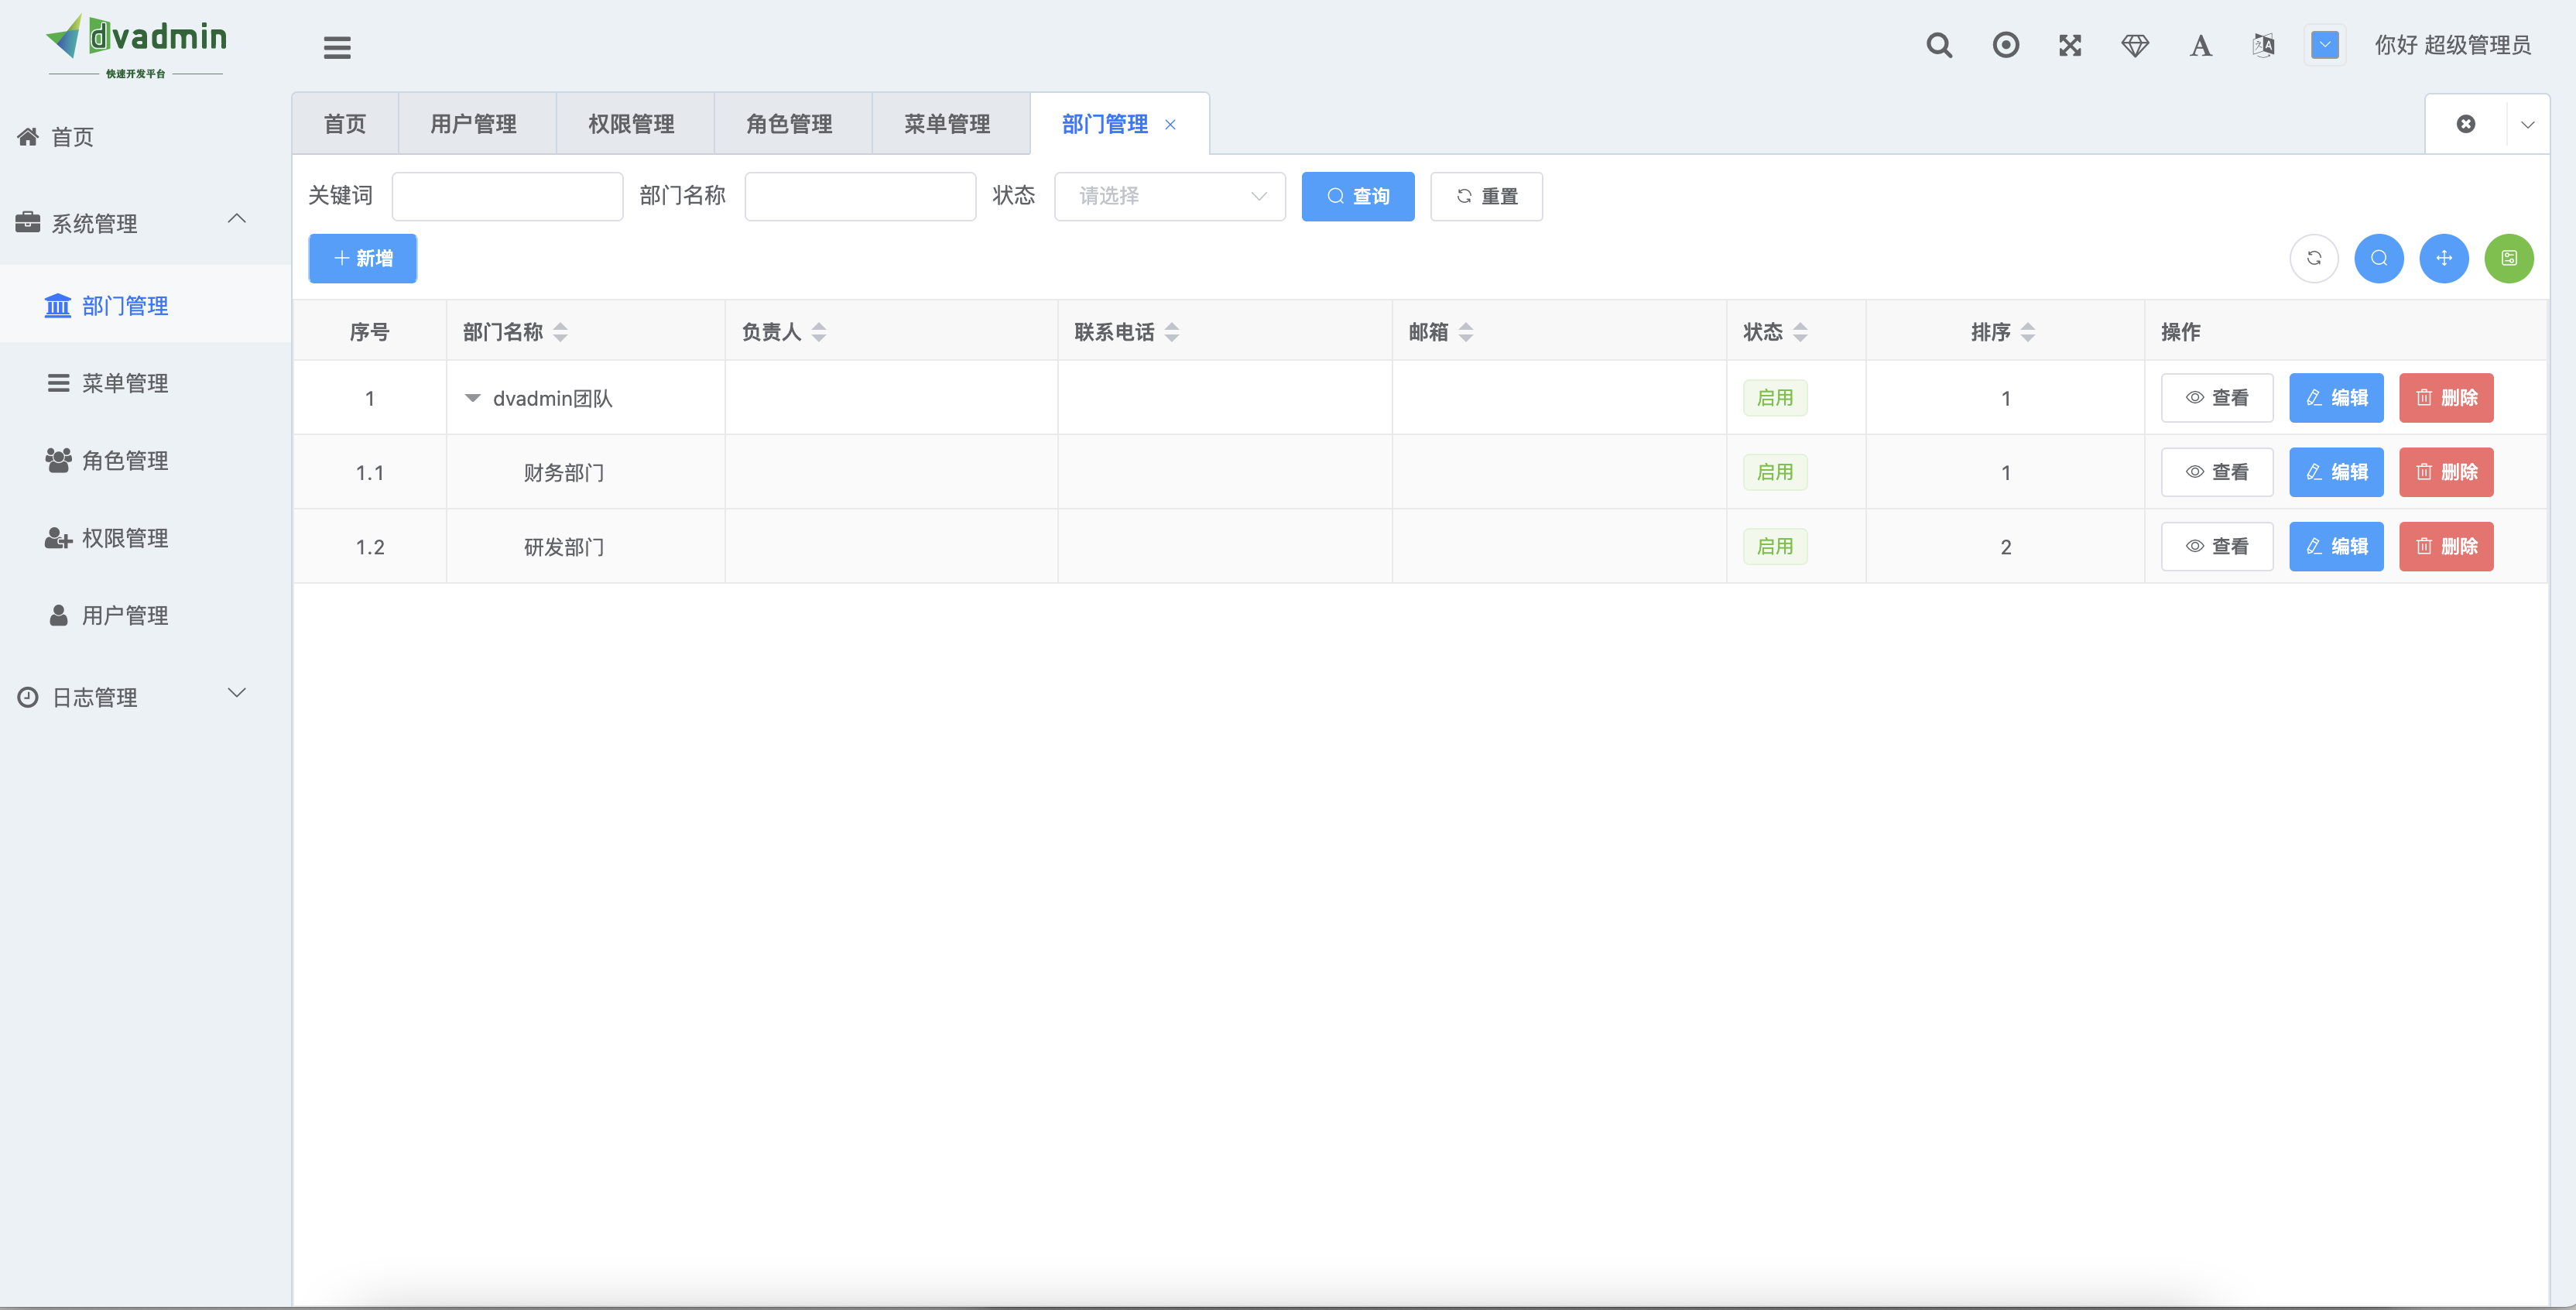Click the dvadmin logo
2576x1310 pixels.
click(x=136, y=46)
